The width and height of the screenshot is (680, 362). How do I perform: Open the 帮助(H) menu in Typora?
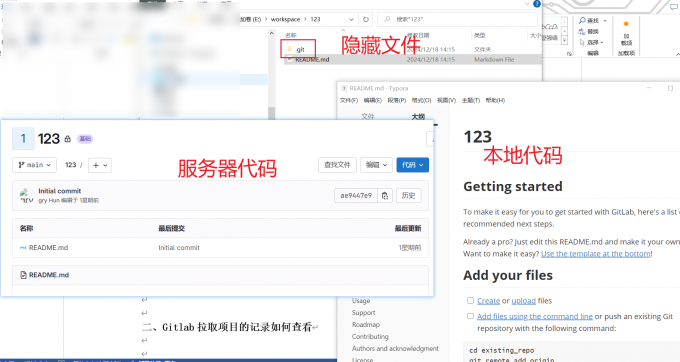coord(495,101)
